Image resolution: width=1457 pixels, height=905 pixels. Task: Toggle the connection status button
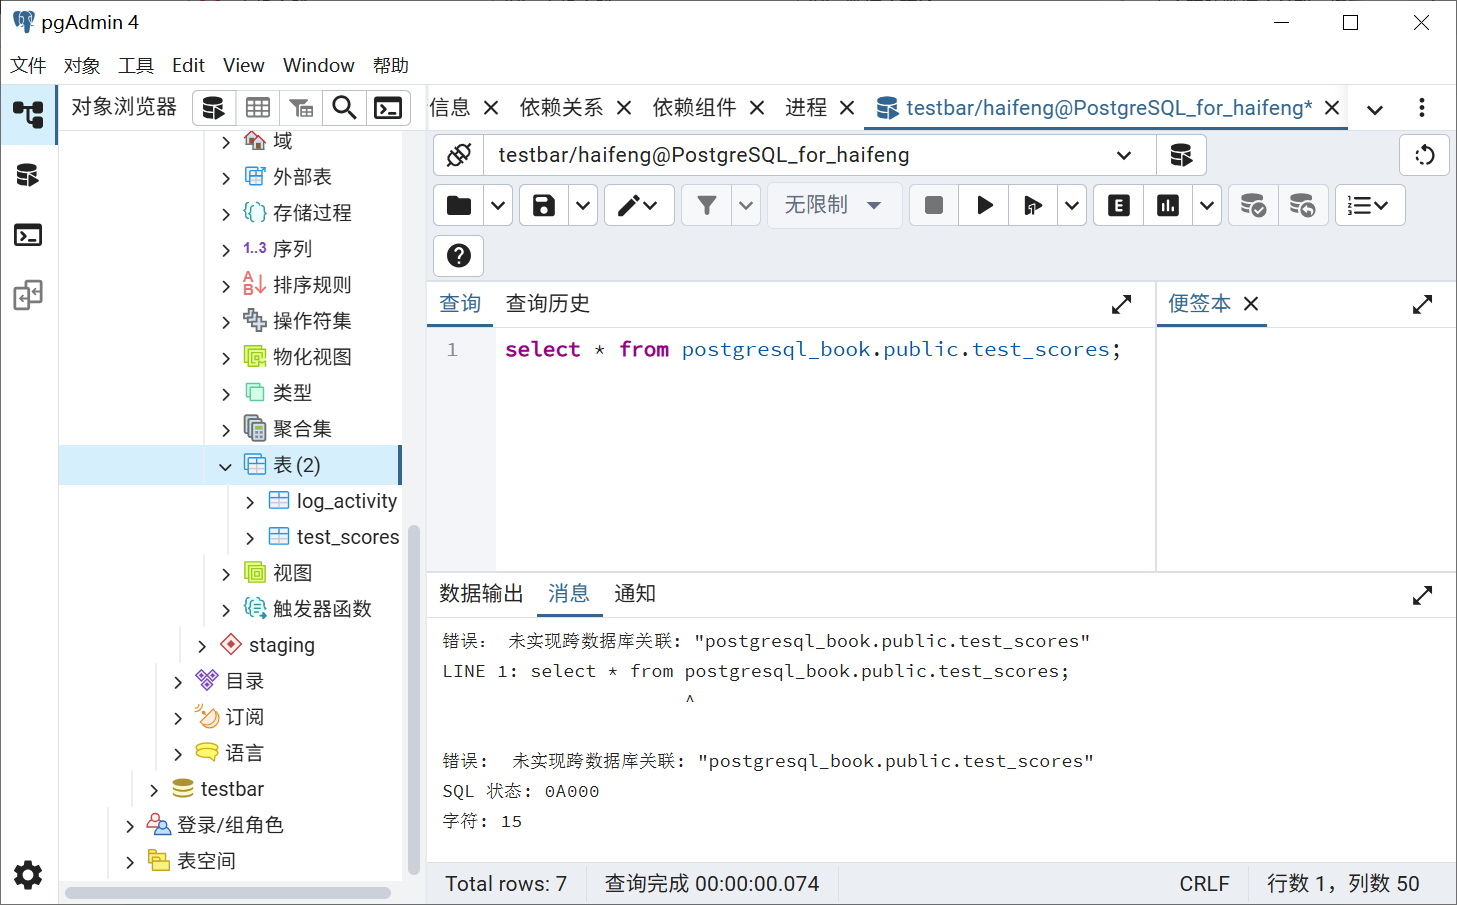point(459,155)
